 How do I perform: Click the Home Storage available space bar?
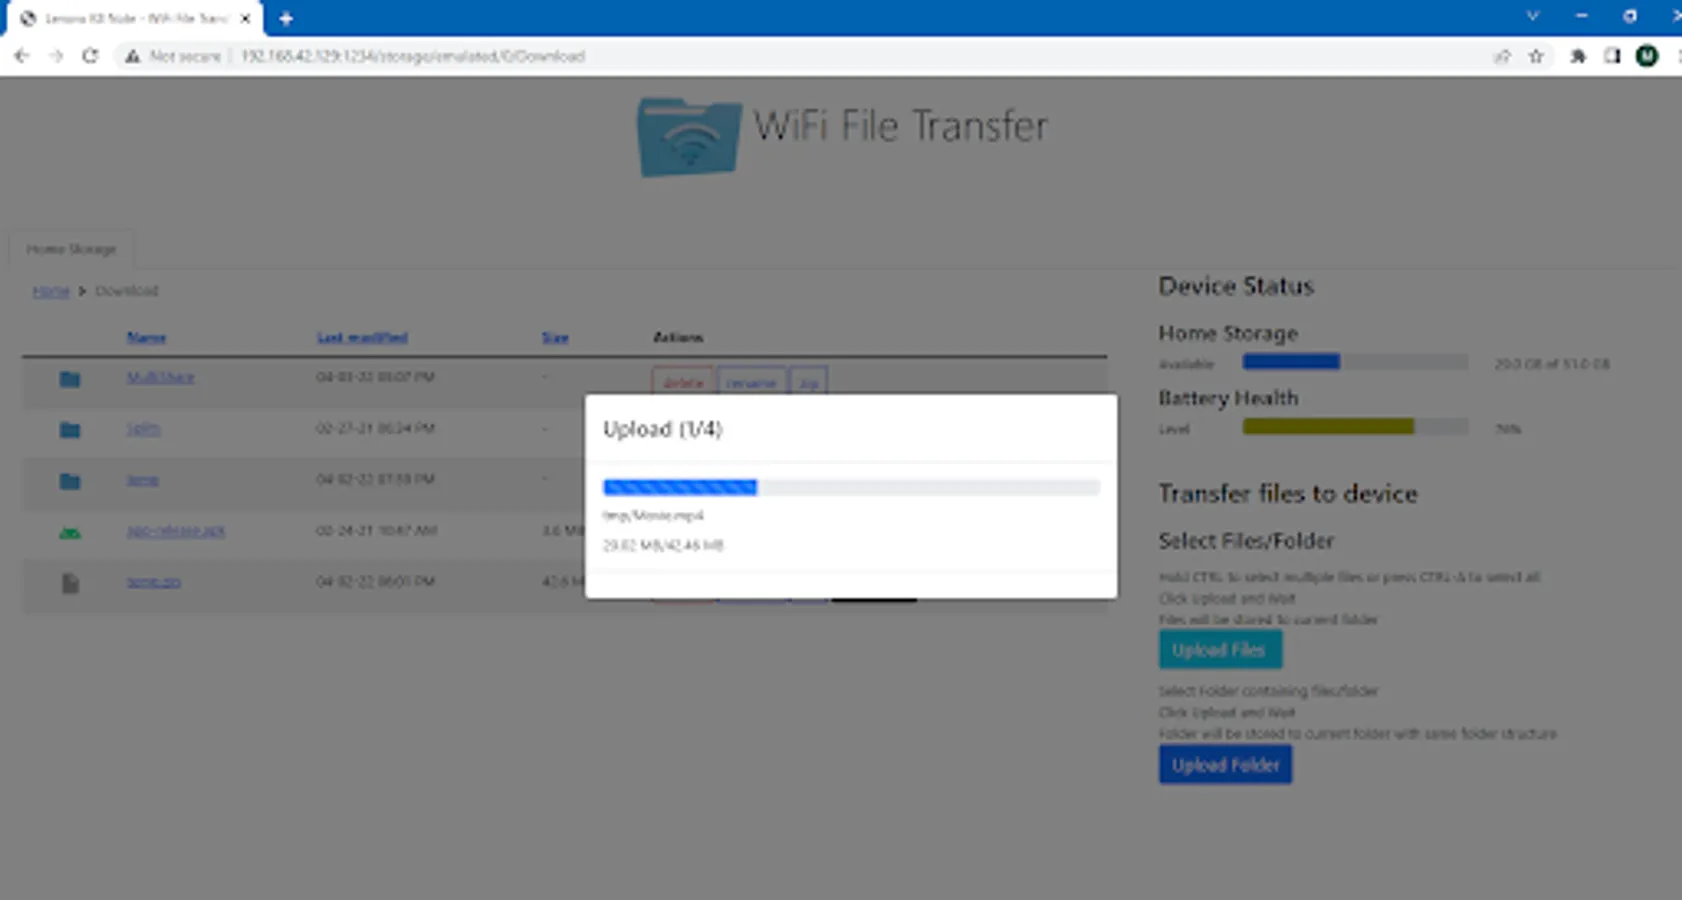[1355, 362]
